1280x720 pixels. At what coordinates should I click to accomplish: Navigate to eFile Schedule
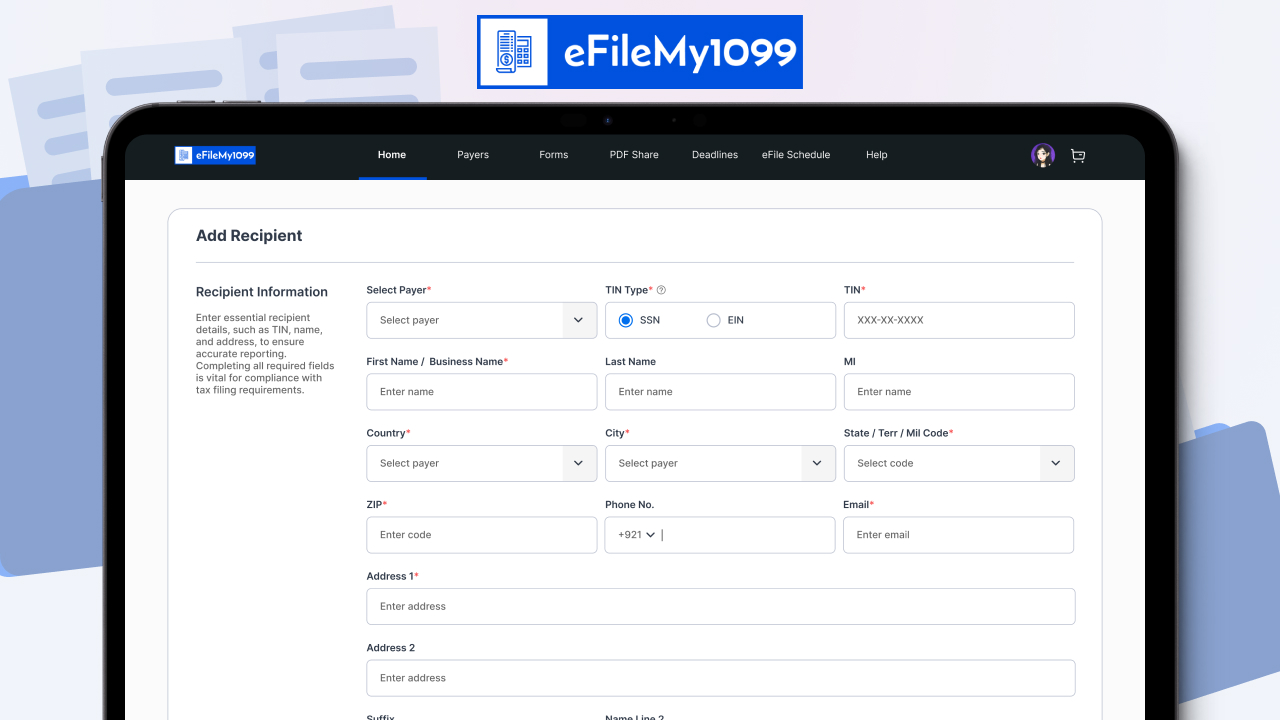795,155
